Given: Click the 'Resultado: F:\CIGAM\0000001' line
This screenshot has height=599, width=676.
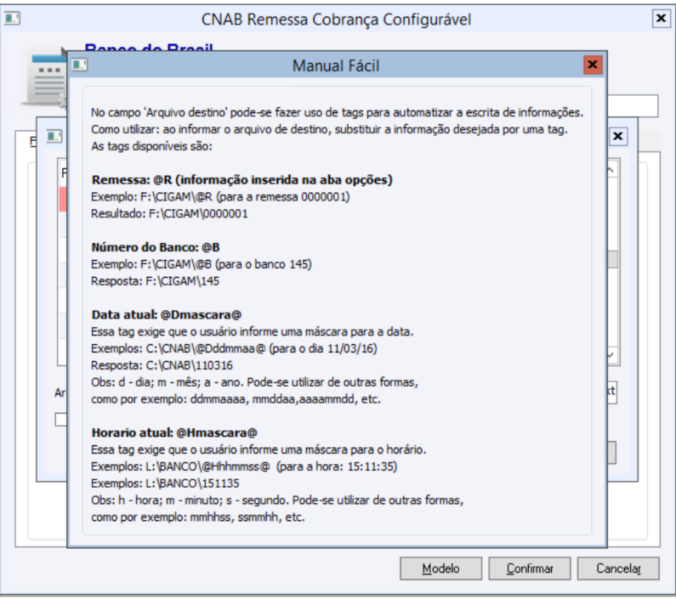Looking at the screenshot, I should click(169, 214).
